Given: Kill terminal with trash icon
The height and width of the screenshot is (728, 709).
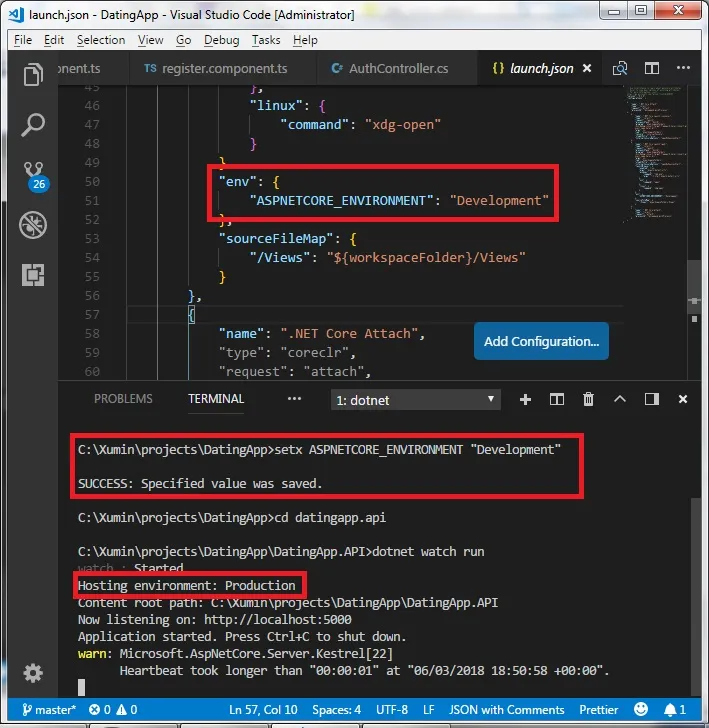Looking at the screenshot, I should pos(588,399).
